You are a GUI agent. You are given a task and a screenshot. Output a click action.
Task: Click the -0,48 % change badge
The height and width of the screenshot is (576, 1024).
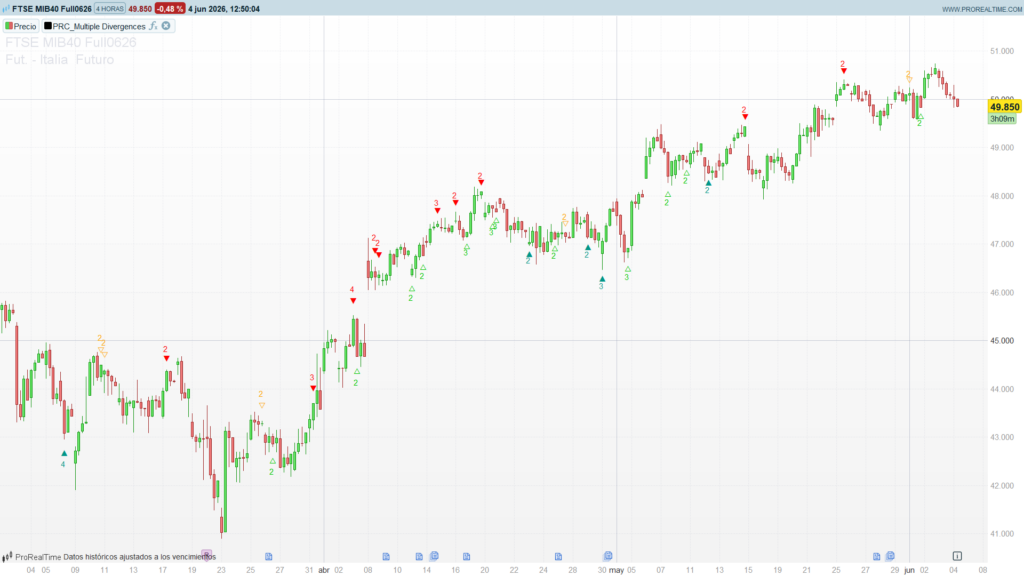click(x=170, y=9)
